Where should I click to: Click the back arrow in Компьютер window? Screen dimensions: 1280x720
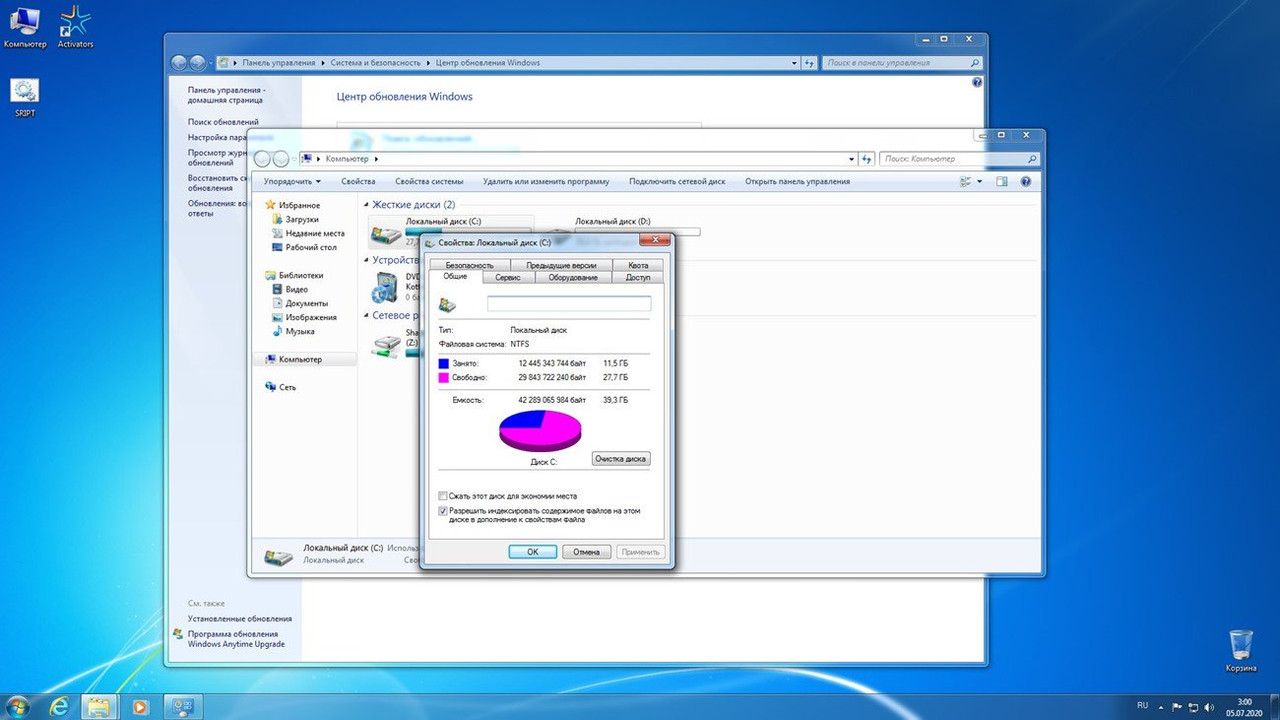click(x=263, y=158)
